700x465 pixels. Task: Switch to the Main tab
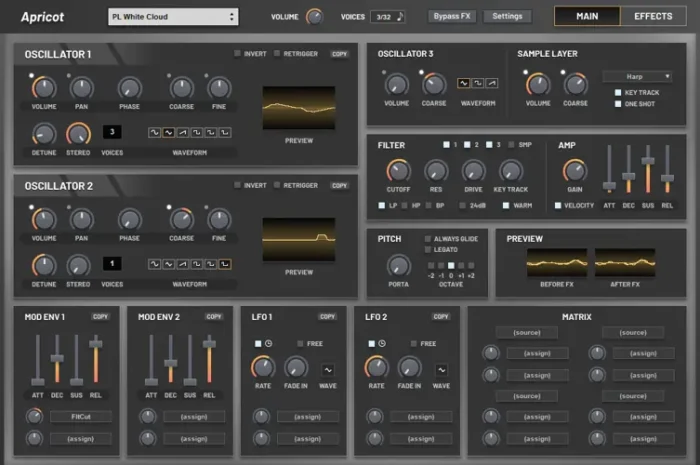click(x=587, y=16)
